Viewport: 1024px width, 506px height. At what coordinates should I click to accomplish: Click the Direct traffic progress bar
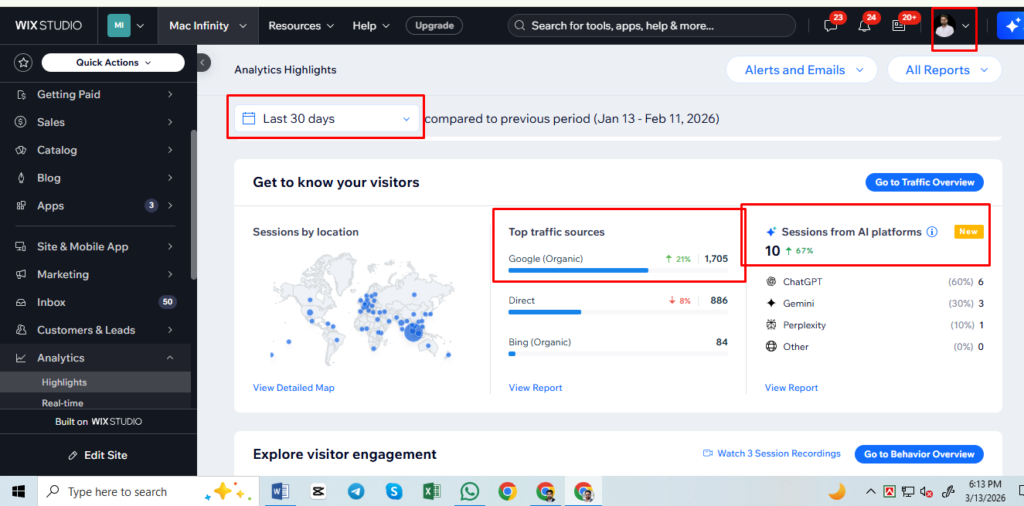pos(618,312)
